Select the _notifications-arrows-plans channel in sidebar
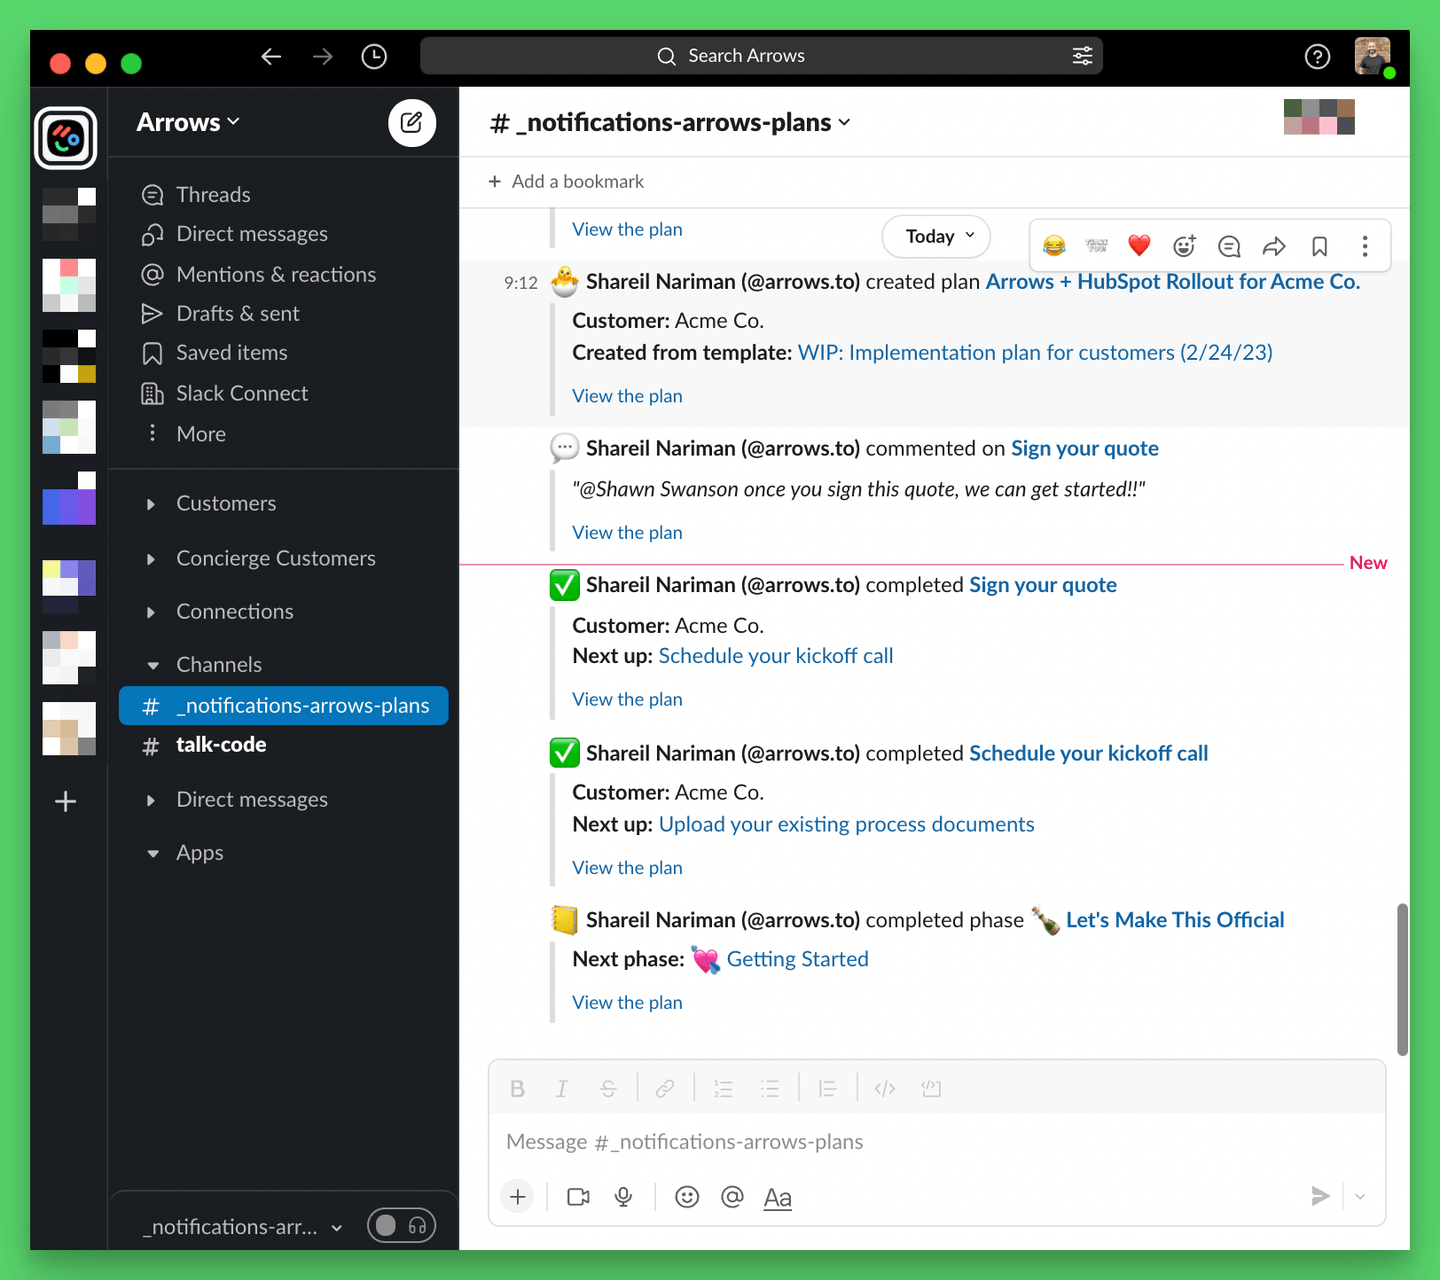 [x=283, y=706]
